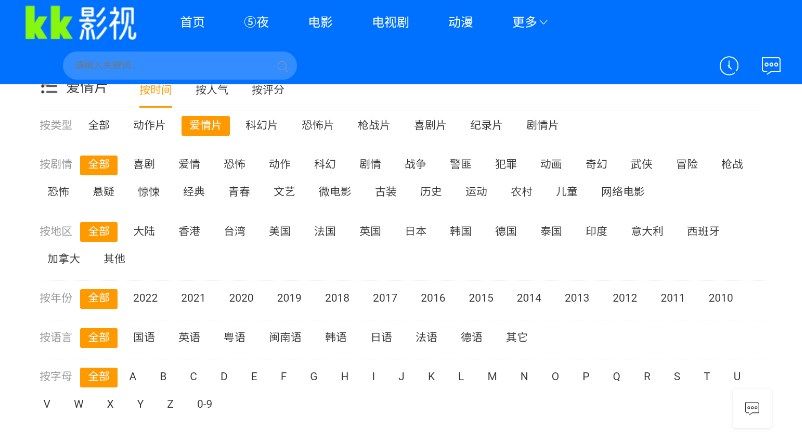
Task: Sort by 按时间 tab
Action: [x=155, y=90]
